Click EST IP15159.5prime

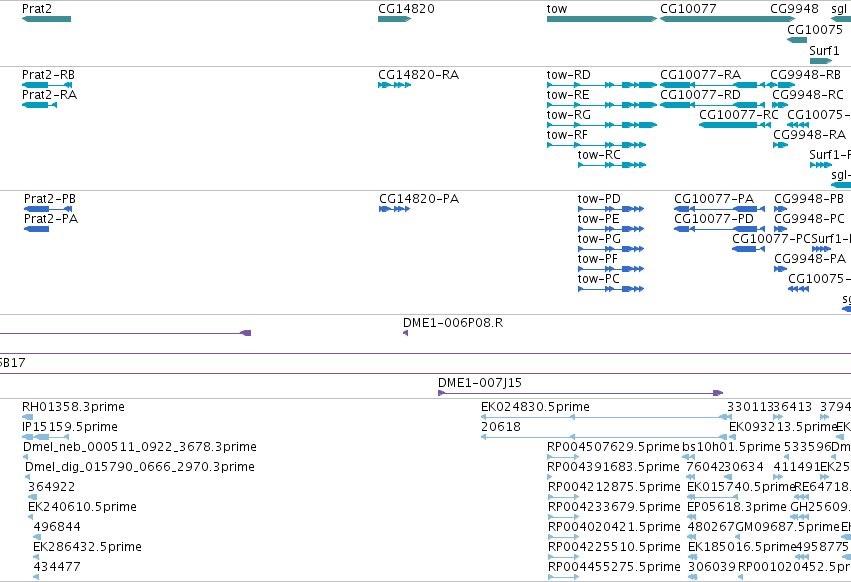tap(46, 437)
